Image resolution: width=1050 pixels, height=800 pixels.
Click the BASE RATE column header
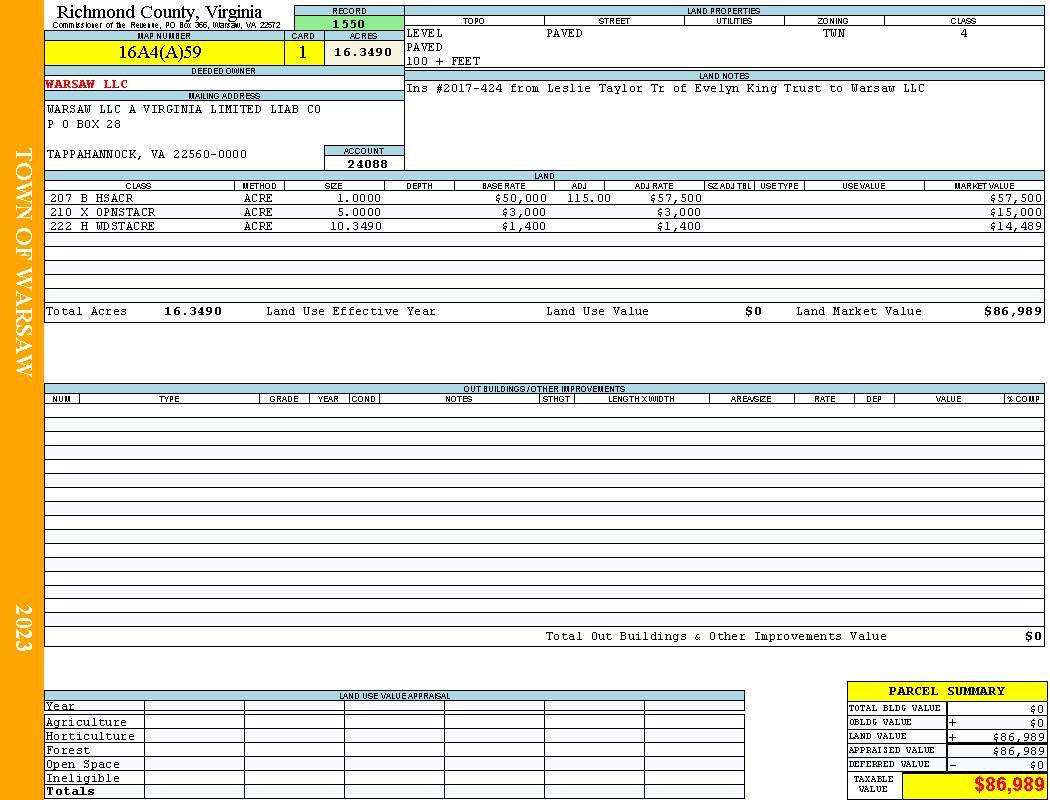(504, 186)
